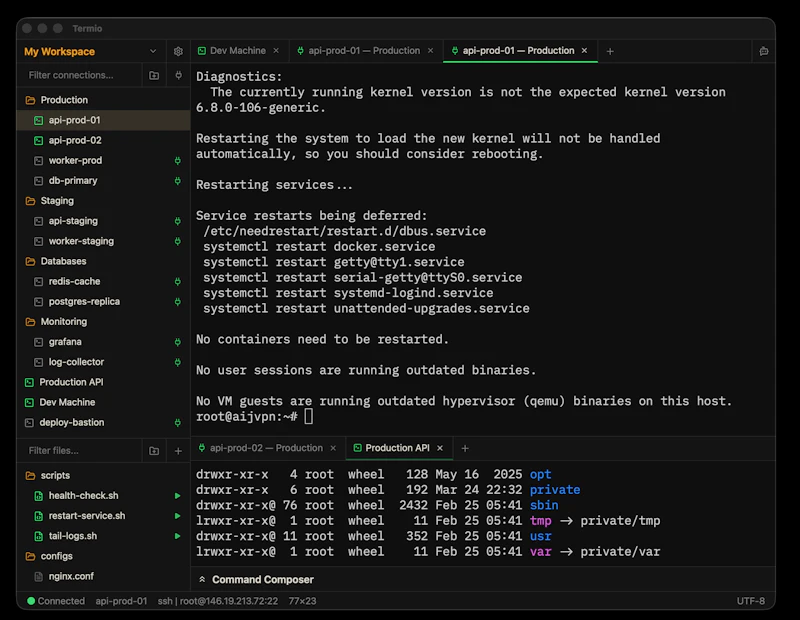Click the Connected status indicator

pyautogui.click(x=56, y=601)
